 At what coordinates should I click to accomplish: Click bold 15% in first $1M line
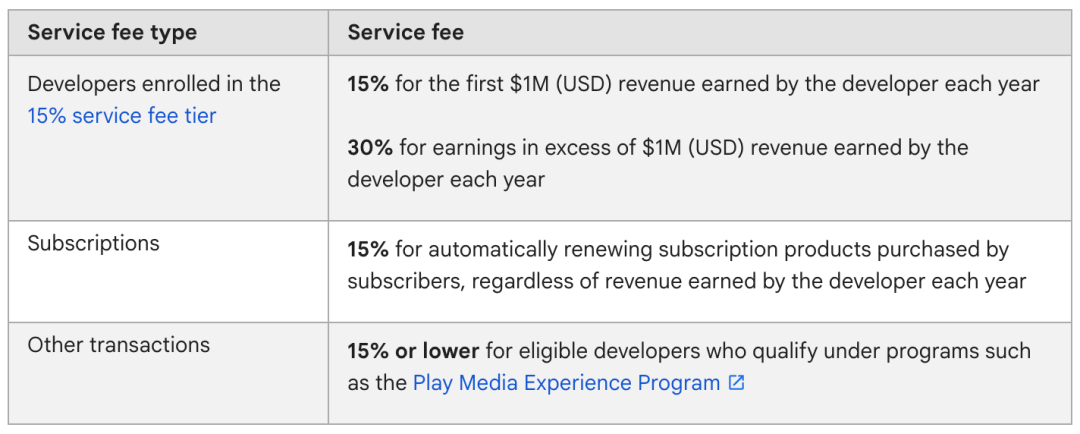(x=368, y=84)
